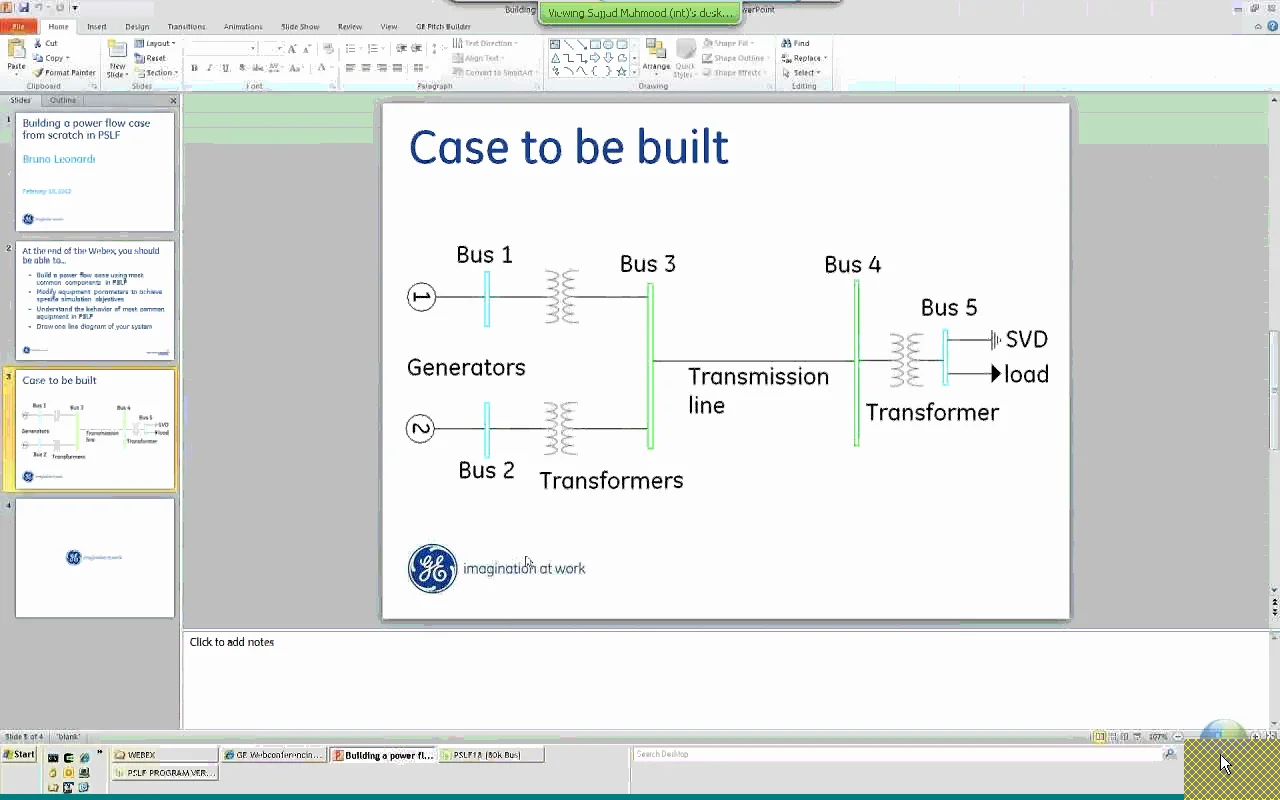Switch to the WEBEX taskbar window

coord(164,755)
